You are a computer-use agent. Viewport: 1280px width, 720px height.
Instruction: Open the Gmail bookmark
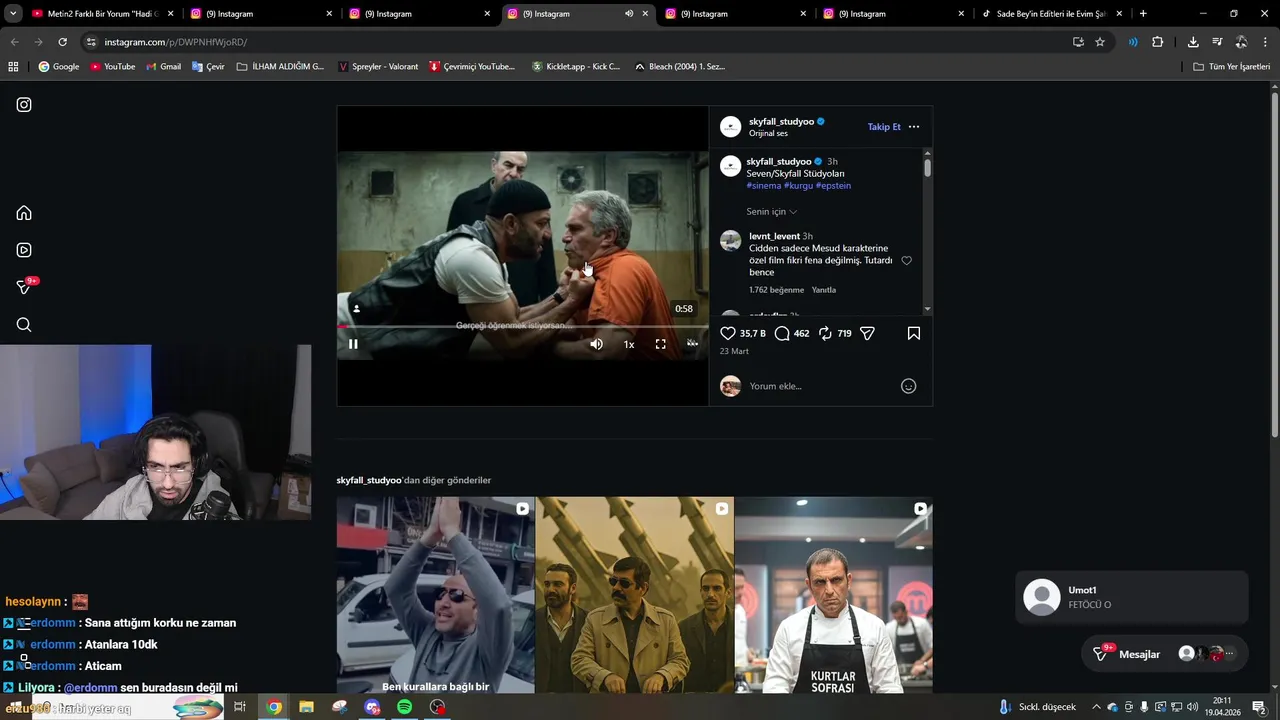(x=163, y=67)
